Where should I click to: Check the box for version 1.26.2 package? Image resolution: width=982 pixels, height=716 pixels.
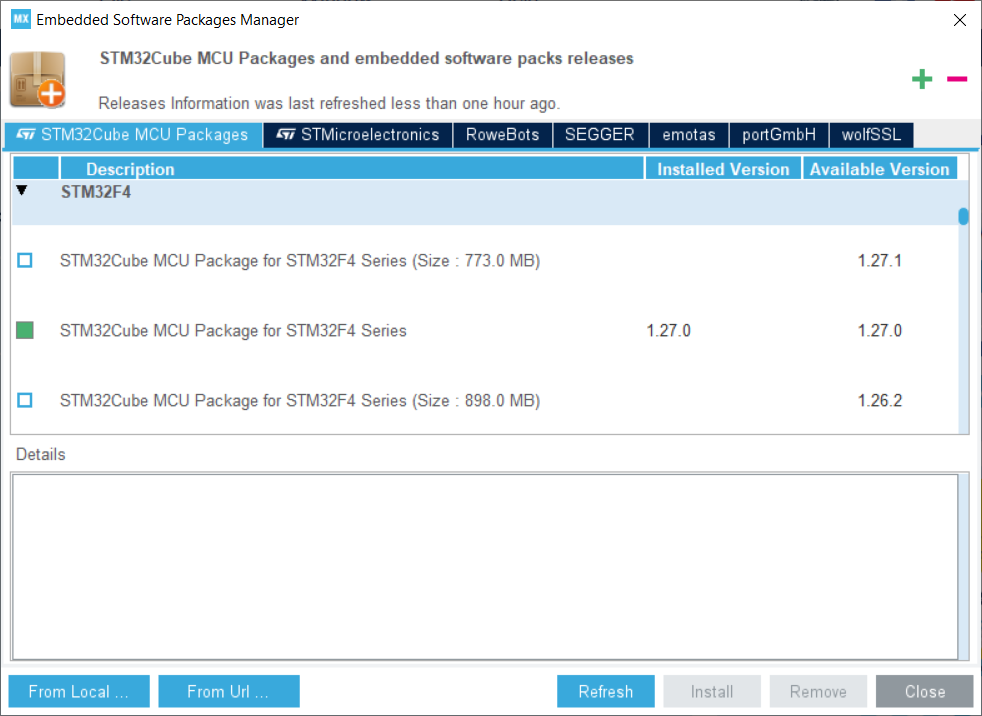point(25,400)
